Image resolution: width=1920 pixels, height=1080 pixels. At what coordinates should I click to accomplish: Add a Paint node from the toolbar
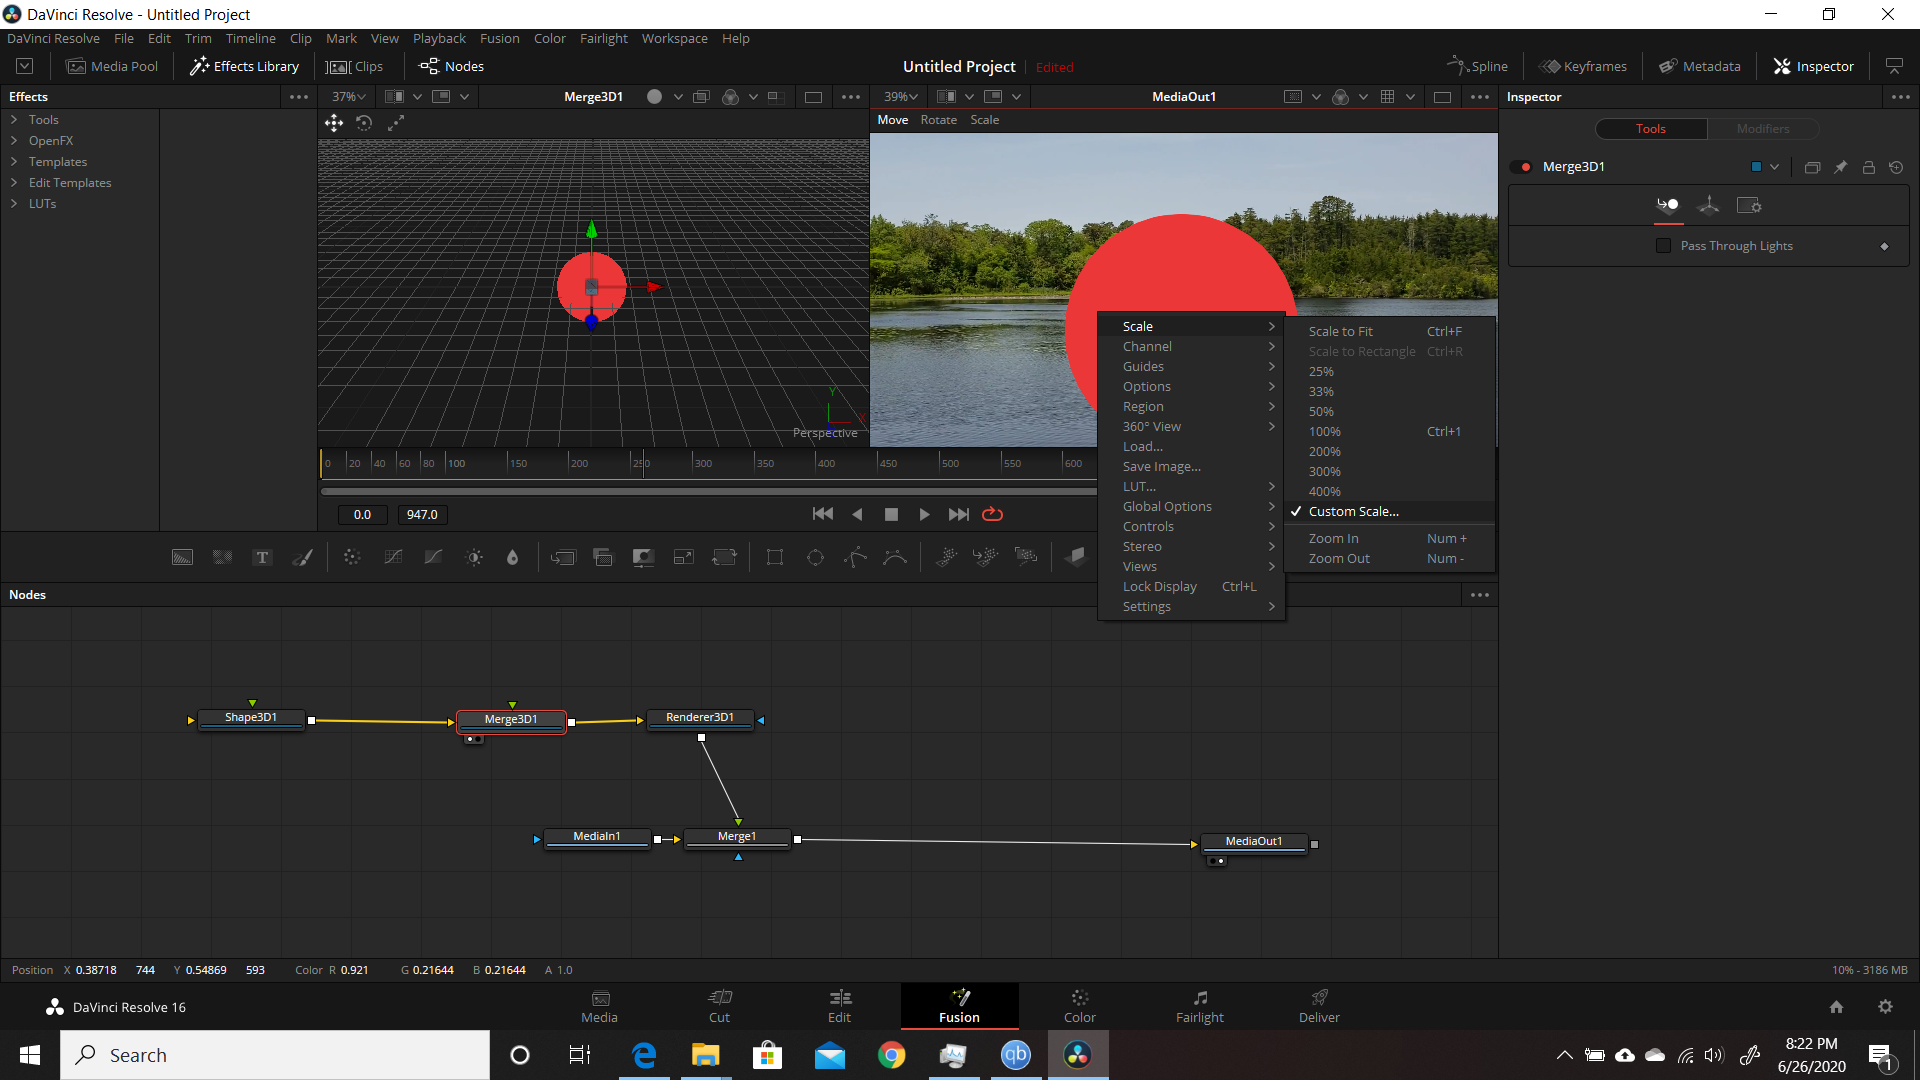coord(302,558)
